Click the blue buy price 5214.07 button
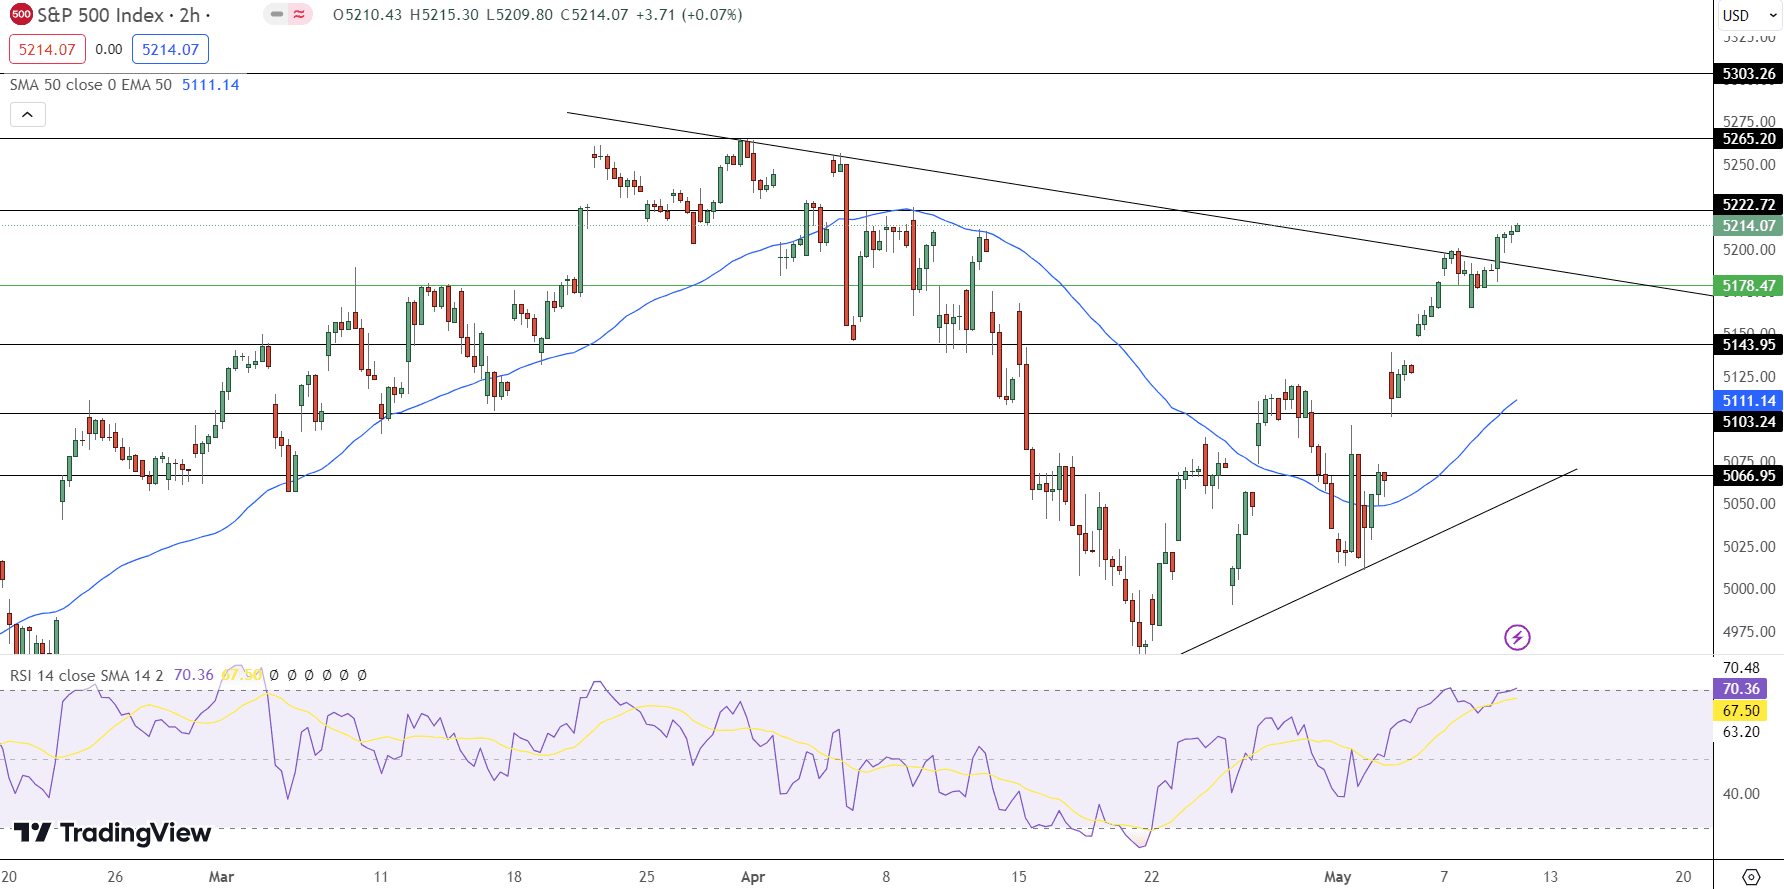 (170, 49)
